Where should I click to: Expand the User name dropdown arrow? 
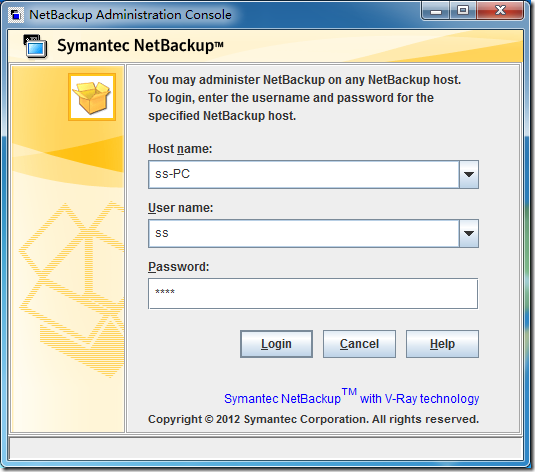[x=469, y=233]
